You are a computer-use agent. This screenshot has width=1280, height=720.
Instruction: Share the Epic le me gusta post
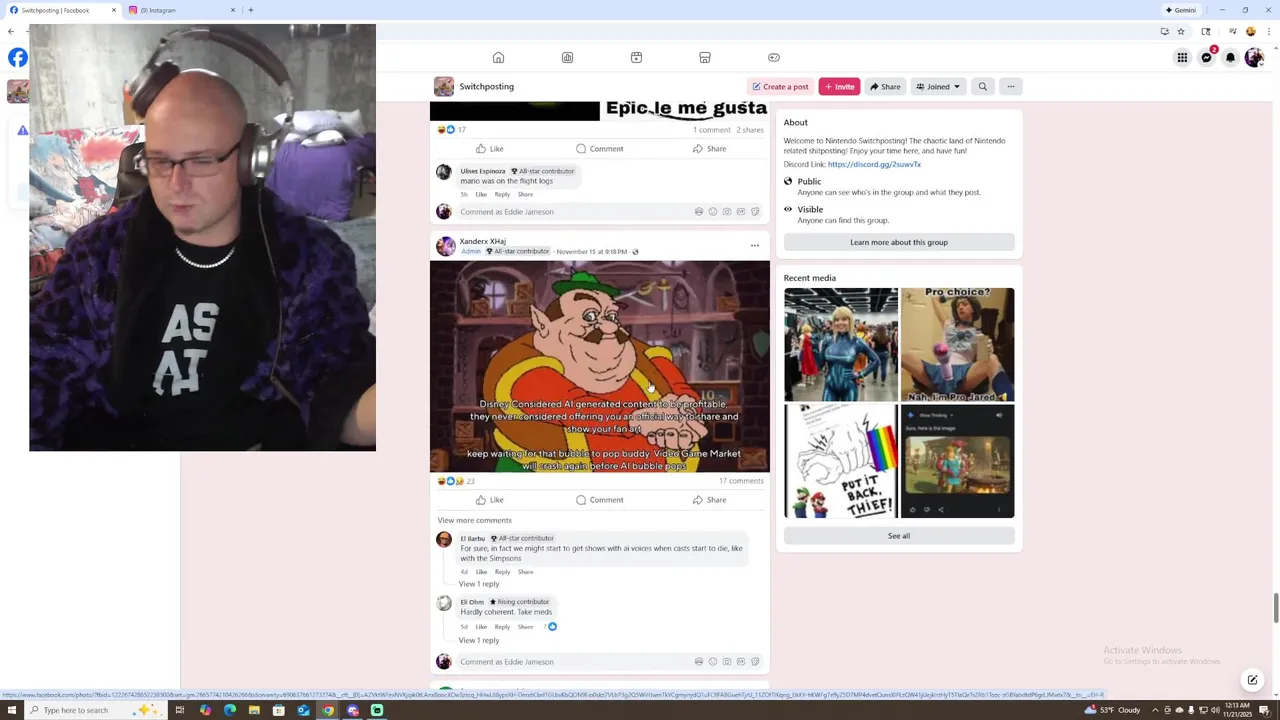[710, 149]
